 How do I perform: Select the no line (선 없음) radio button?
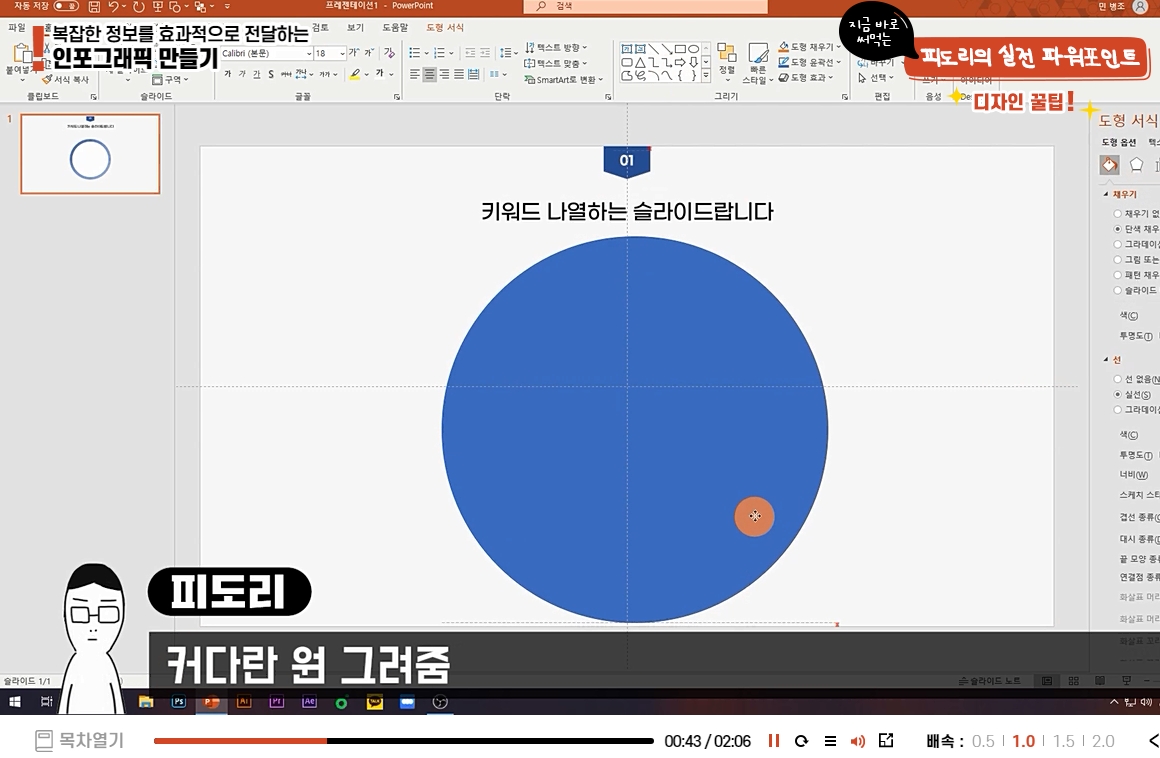coord(1117,379)
